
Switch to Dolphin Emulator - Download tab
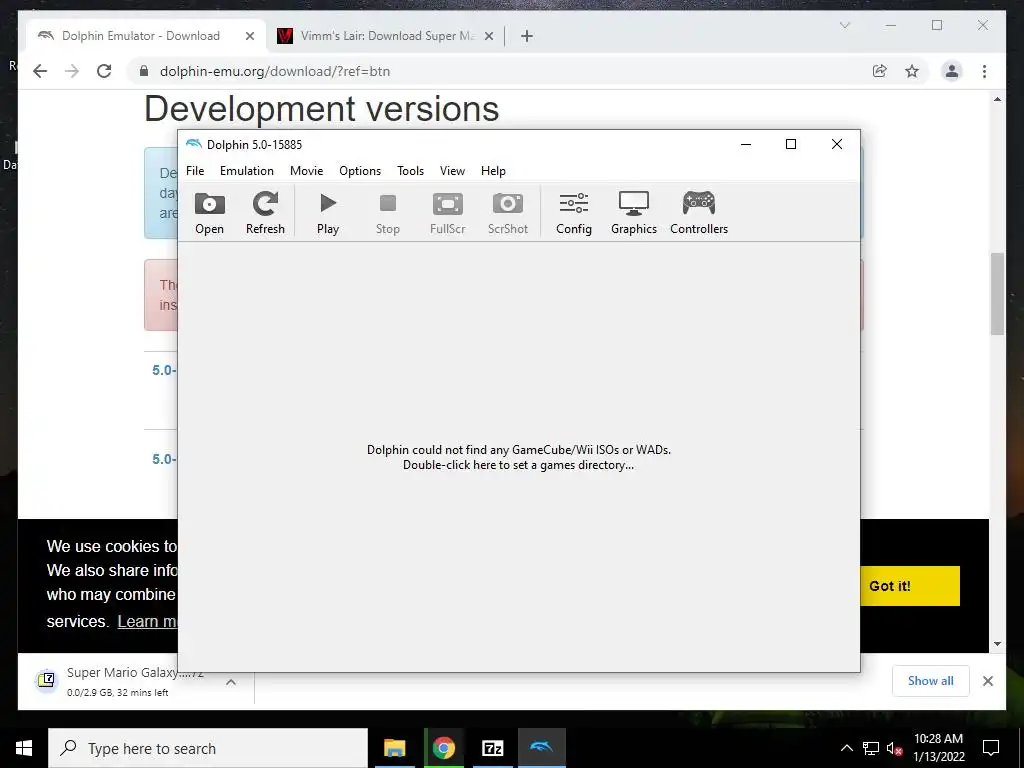tap(140, 36)
